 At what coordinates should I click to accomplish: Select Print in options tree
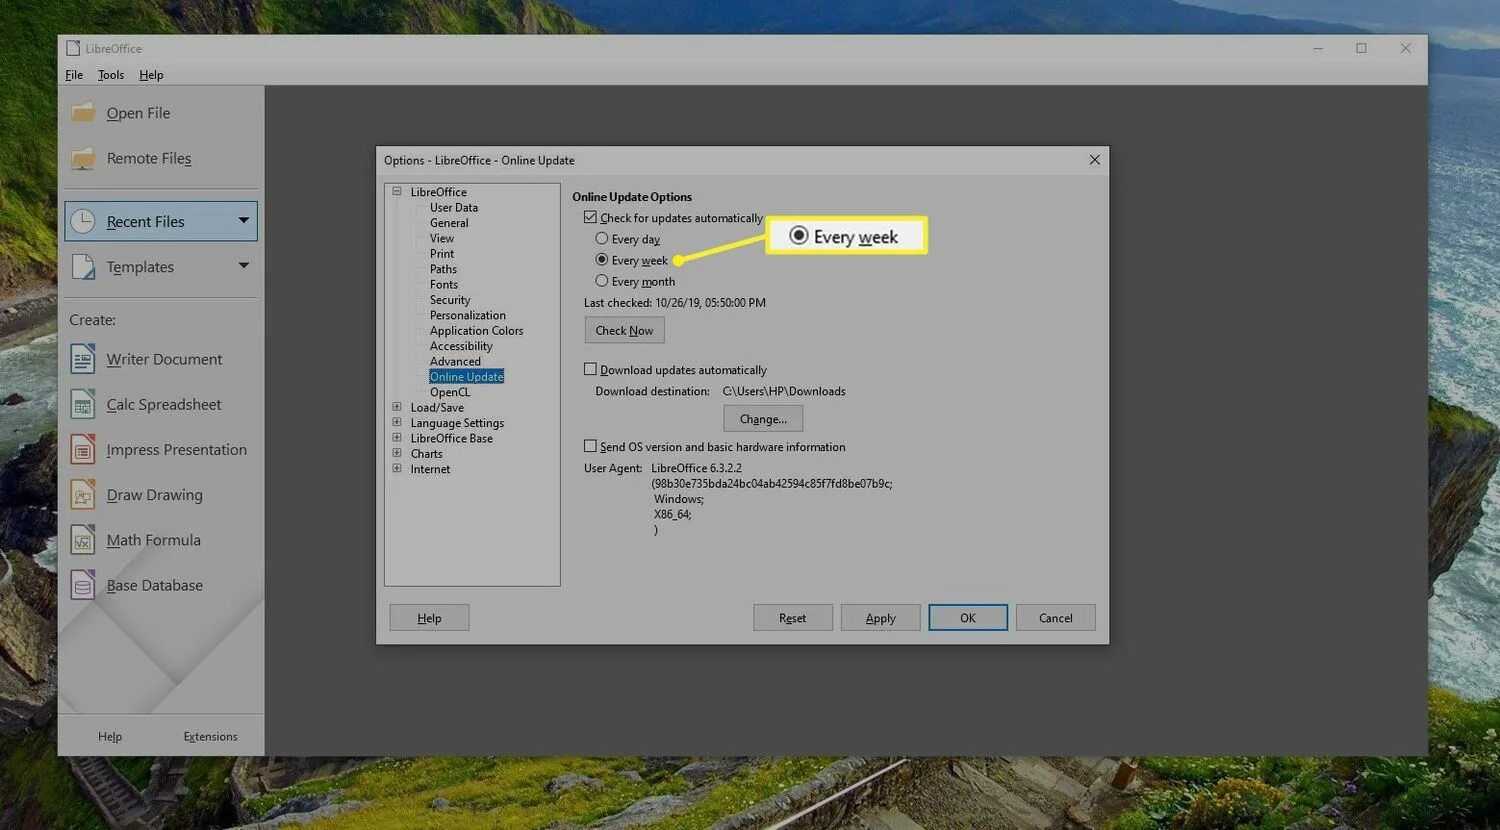tap(442, 253)
